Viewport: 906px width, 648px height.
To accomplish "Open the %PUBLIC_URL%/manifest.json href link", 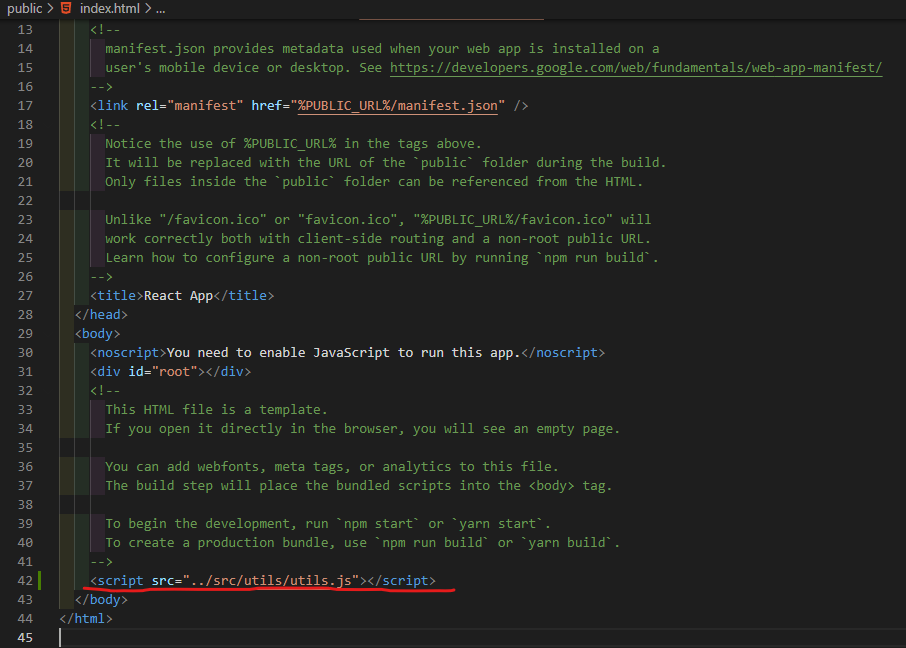I will pos(398,106).
